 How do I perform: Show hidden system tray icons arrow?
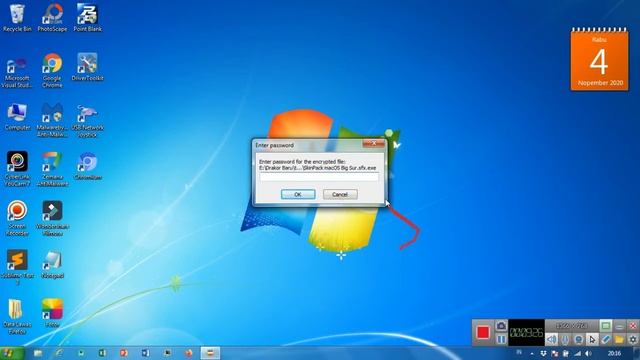(532, 353)
